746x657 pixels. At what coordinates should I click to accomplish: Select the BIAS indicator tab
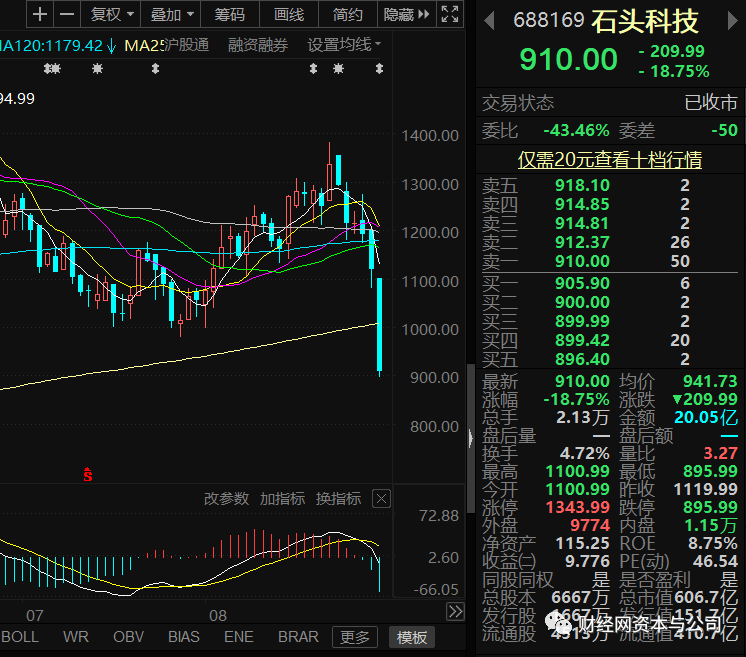(x=184, y=637)
